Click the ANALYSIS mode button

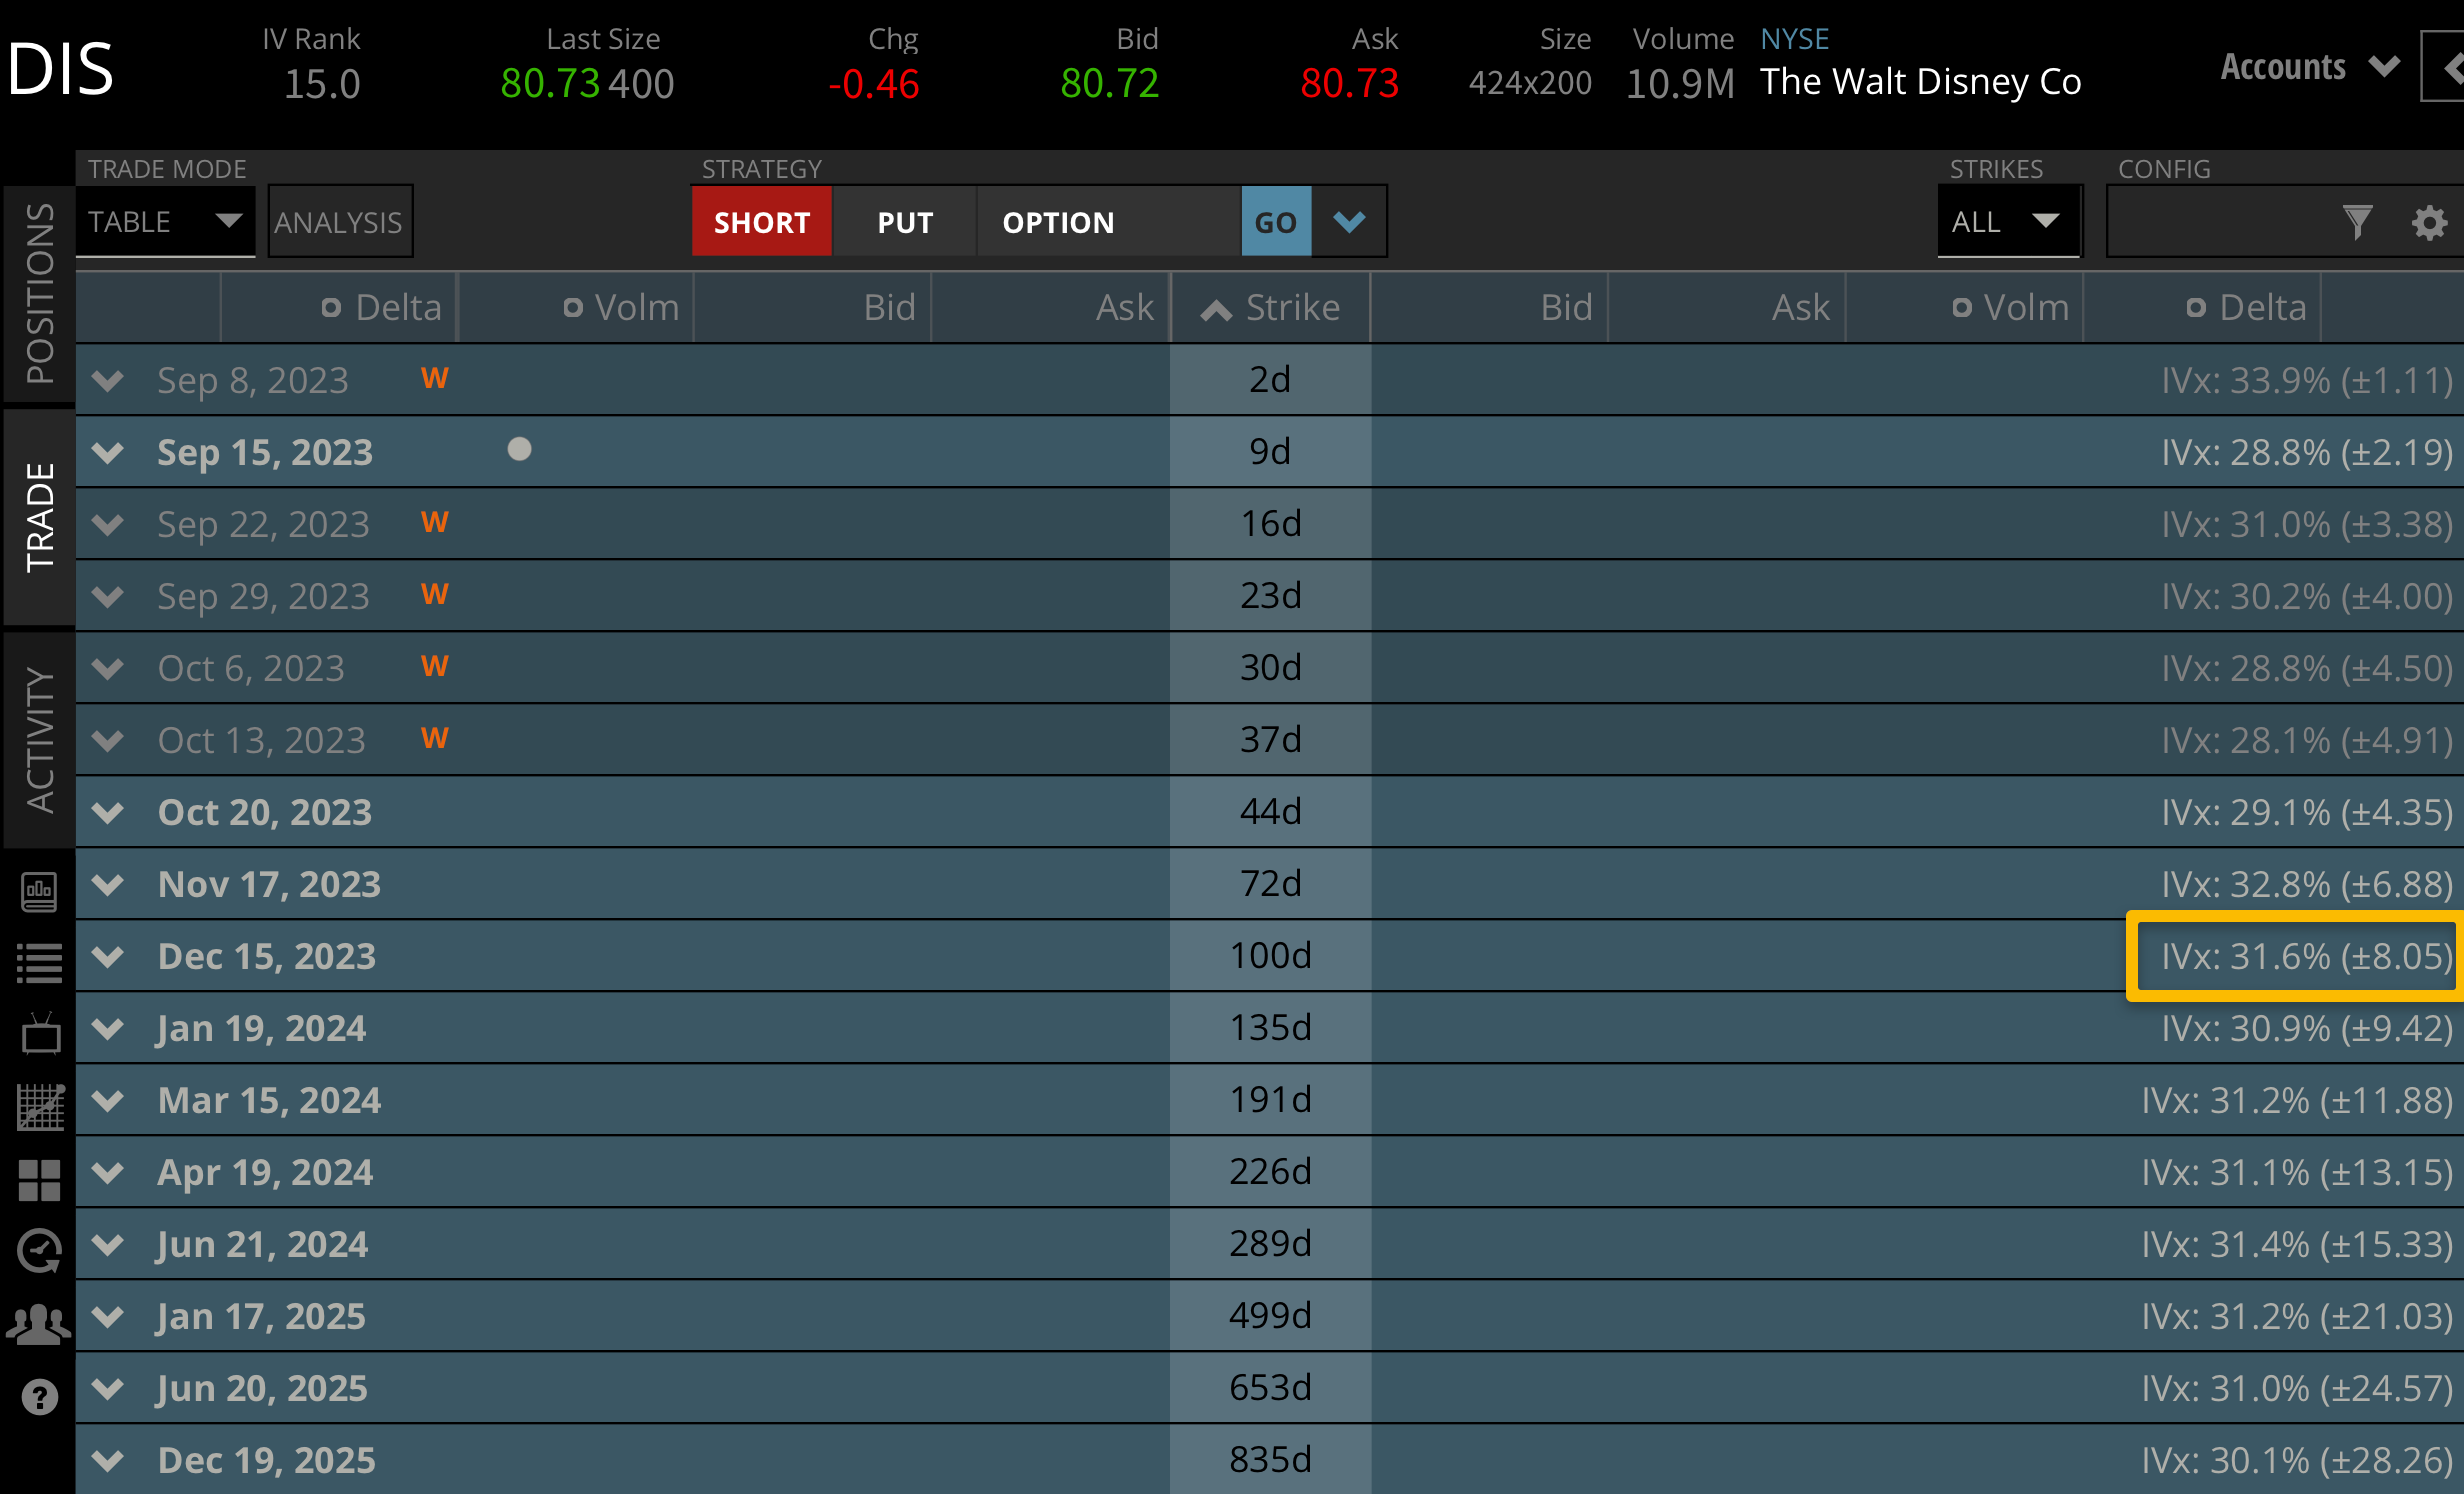point(339,222)
